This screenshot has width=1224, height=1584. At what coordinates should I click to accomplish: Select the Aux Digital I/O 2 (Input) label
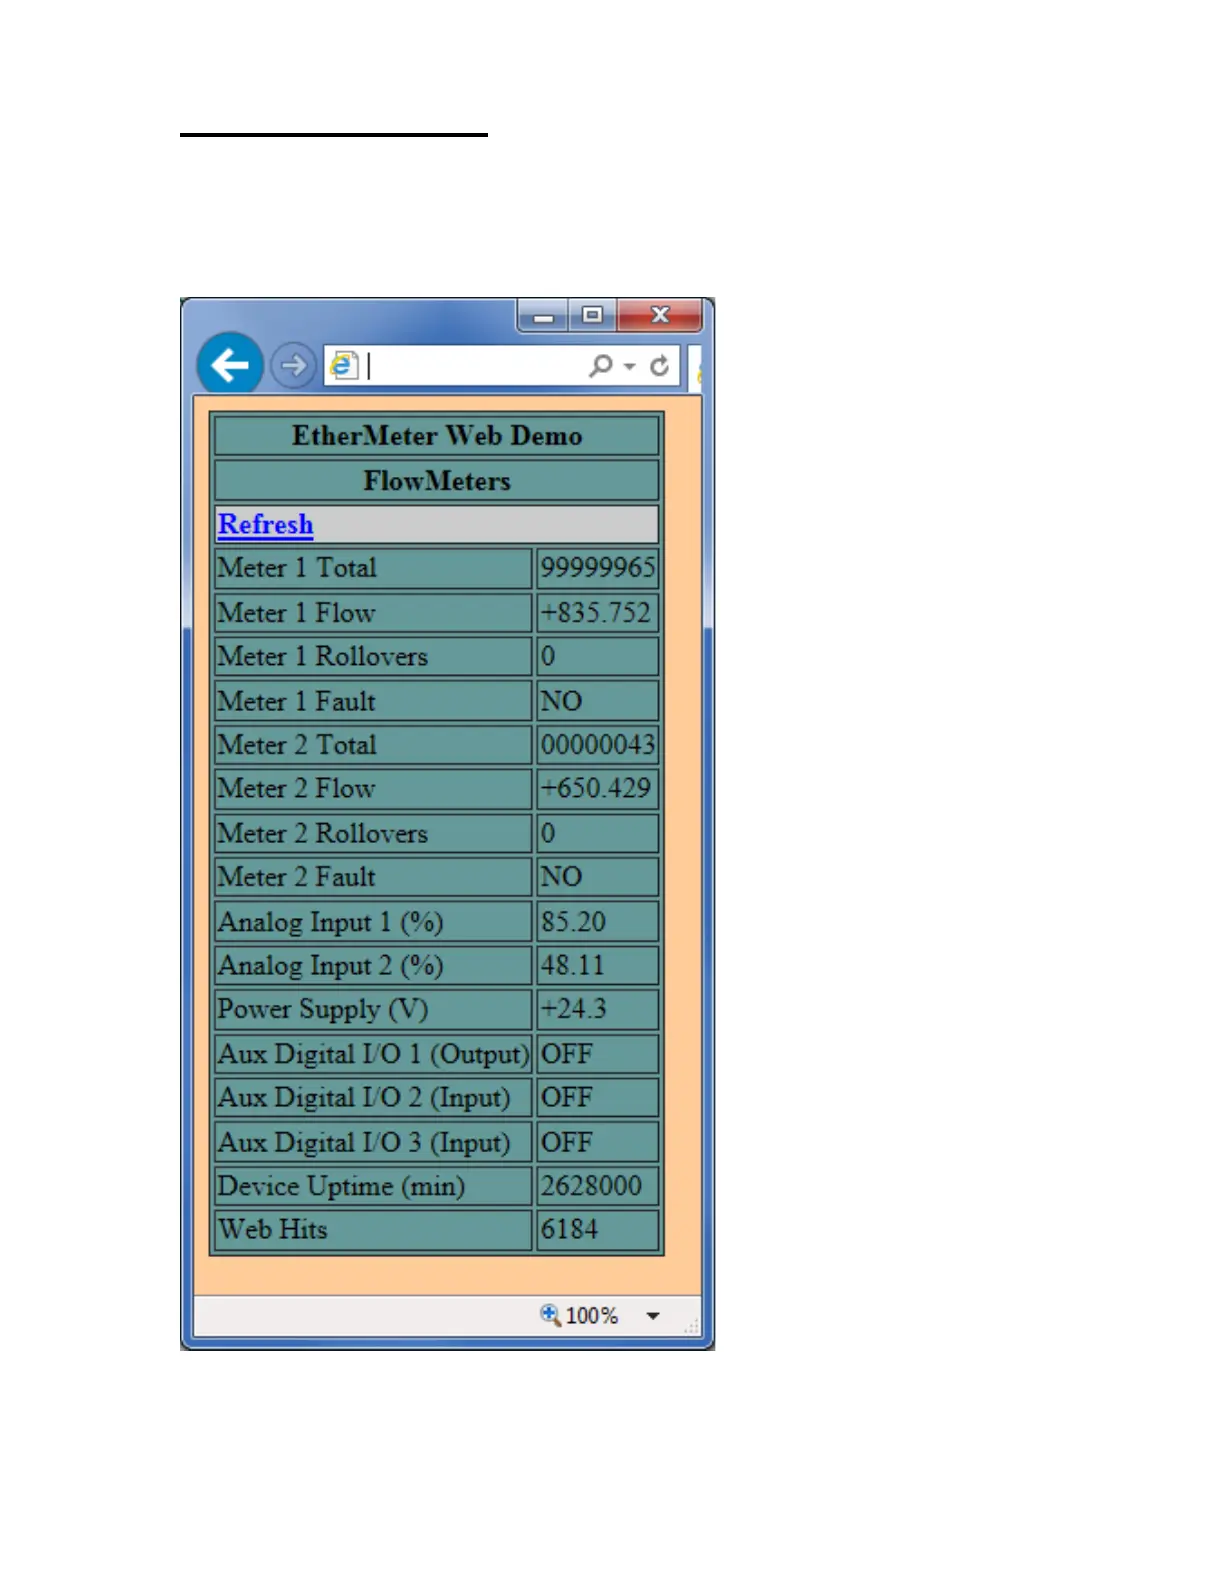click(x=364, y=1098)
